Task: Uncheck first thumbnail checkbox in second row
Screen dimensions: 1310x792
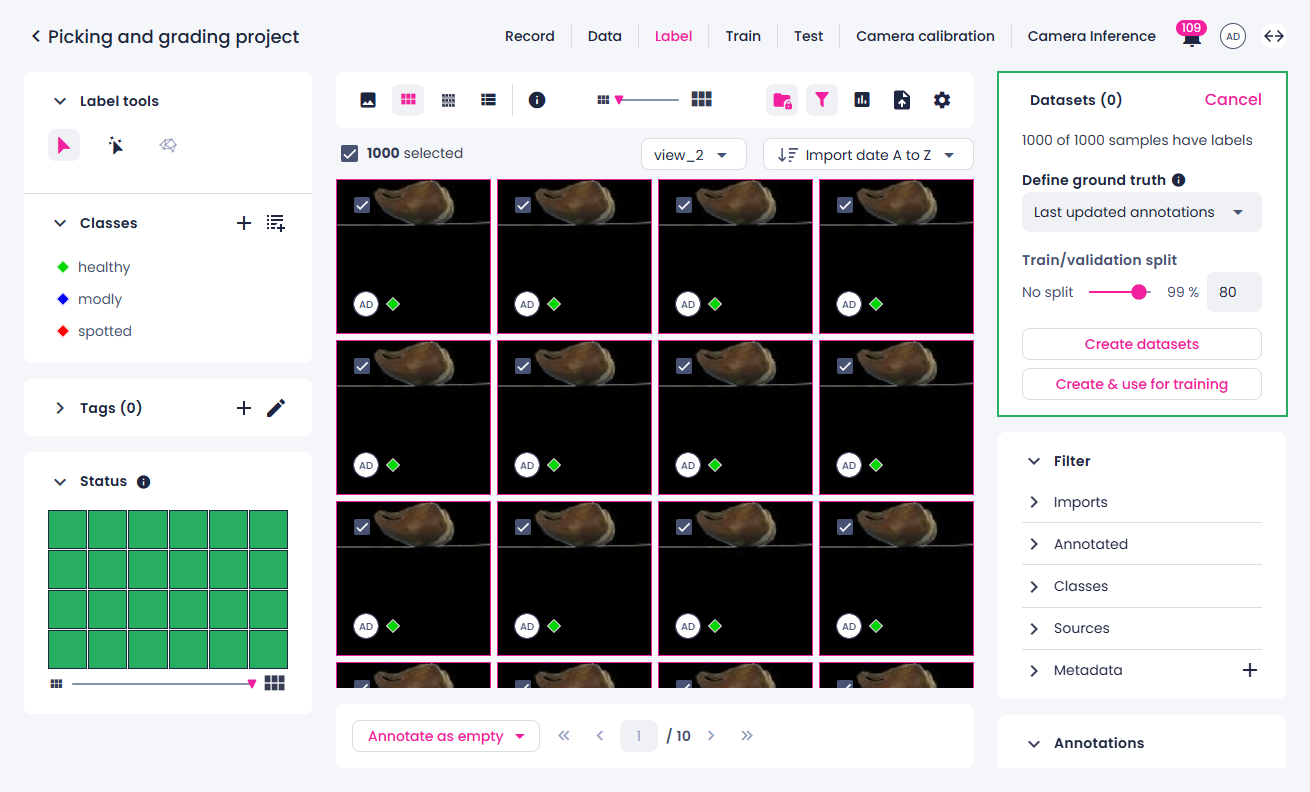Action: point(362,366)
